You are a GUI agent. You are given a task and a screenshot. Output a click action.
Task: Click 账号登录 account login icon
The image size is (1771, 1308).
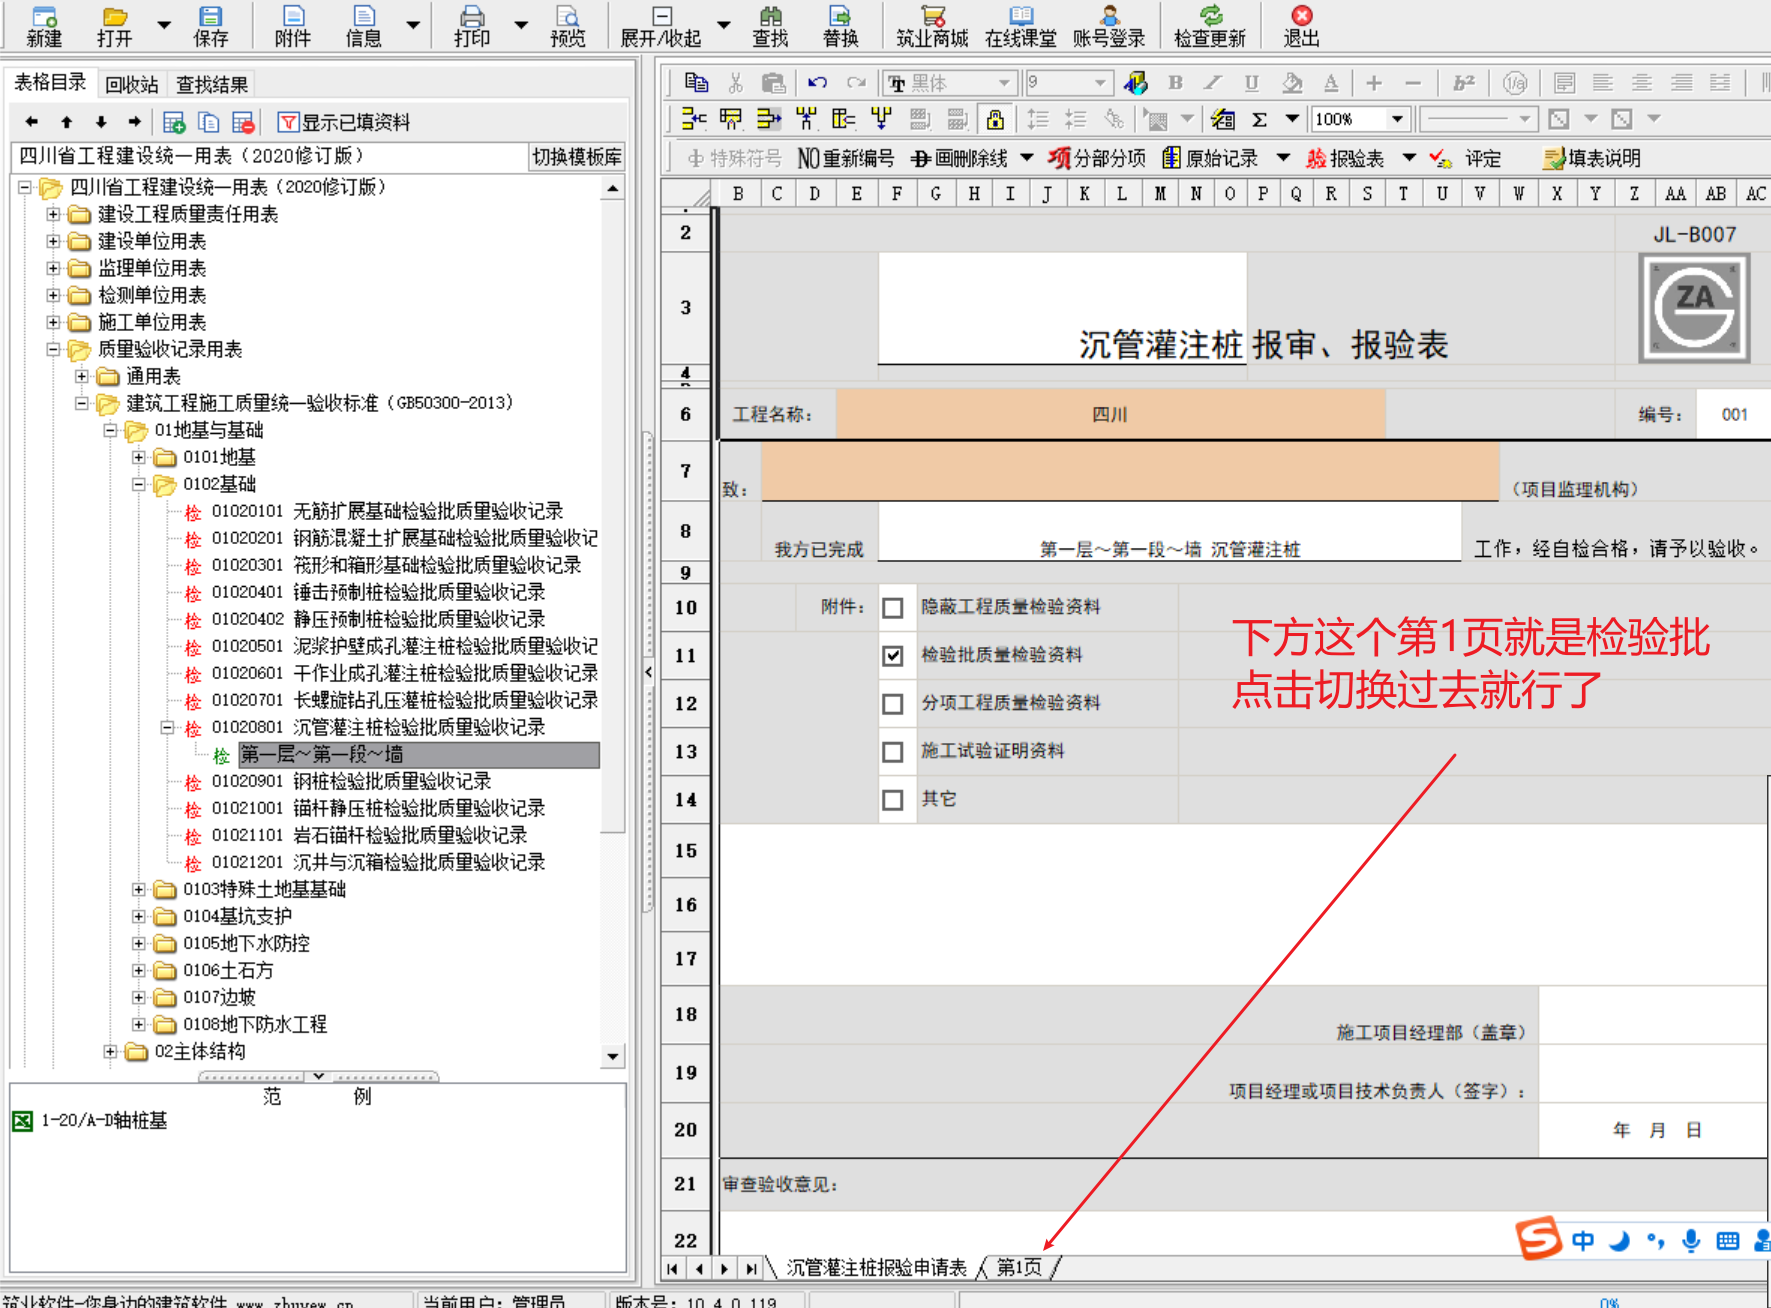1109,27
